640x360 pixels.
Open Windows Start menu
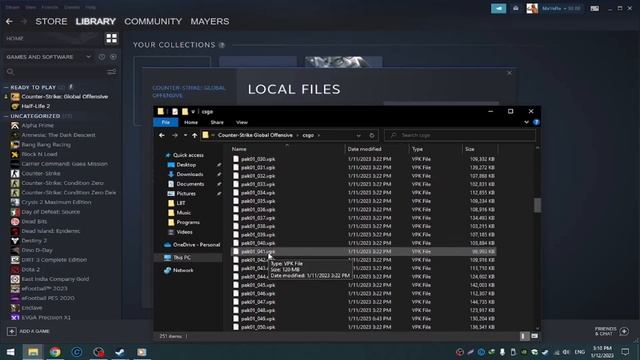click(11, 352)
